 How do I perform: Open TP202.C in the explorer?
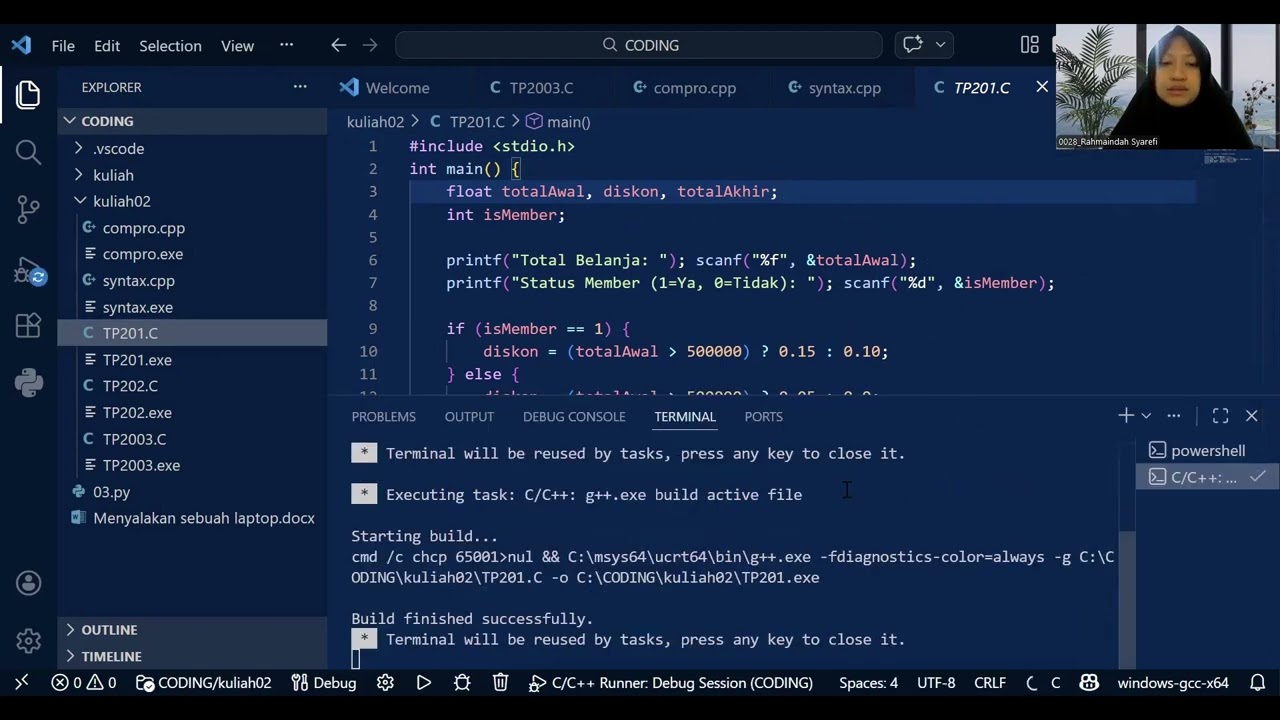[192, 386]
